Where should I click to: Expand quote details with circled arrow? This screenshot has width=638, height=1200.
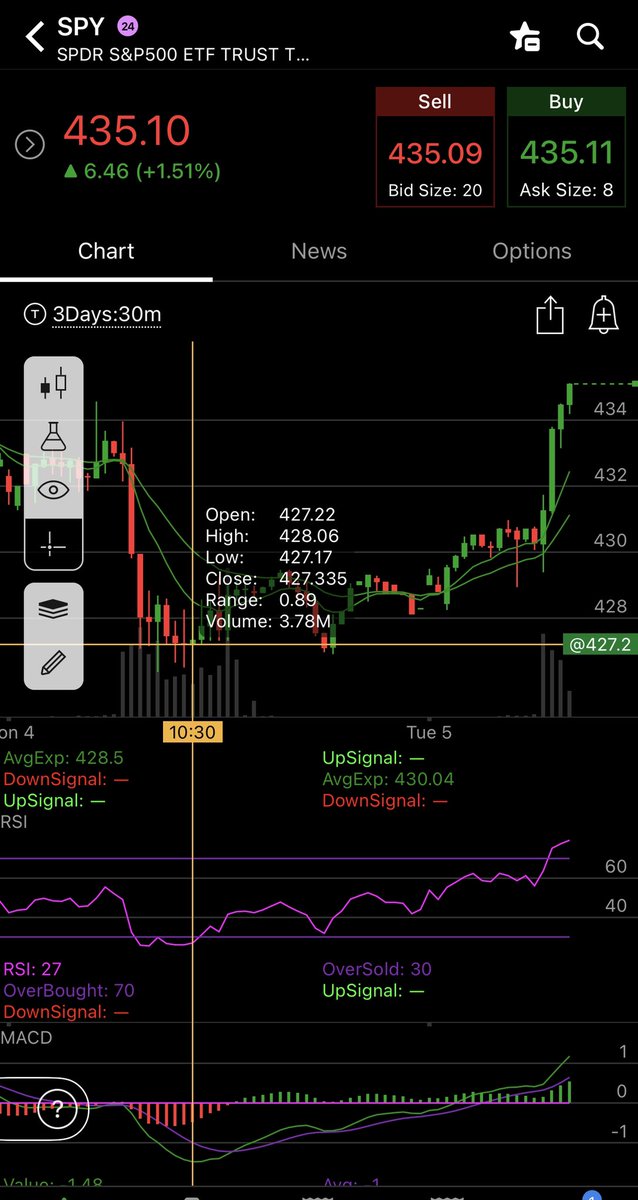(x=30, y=145)
